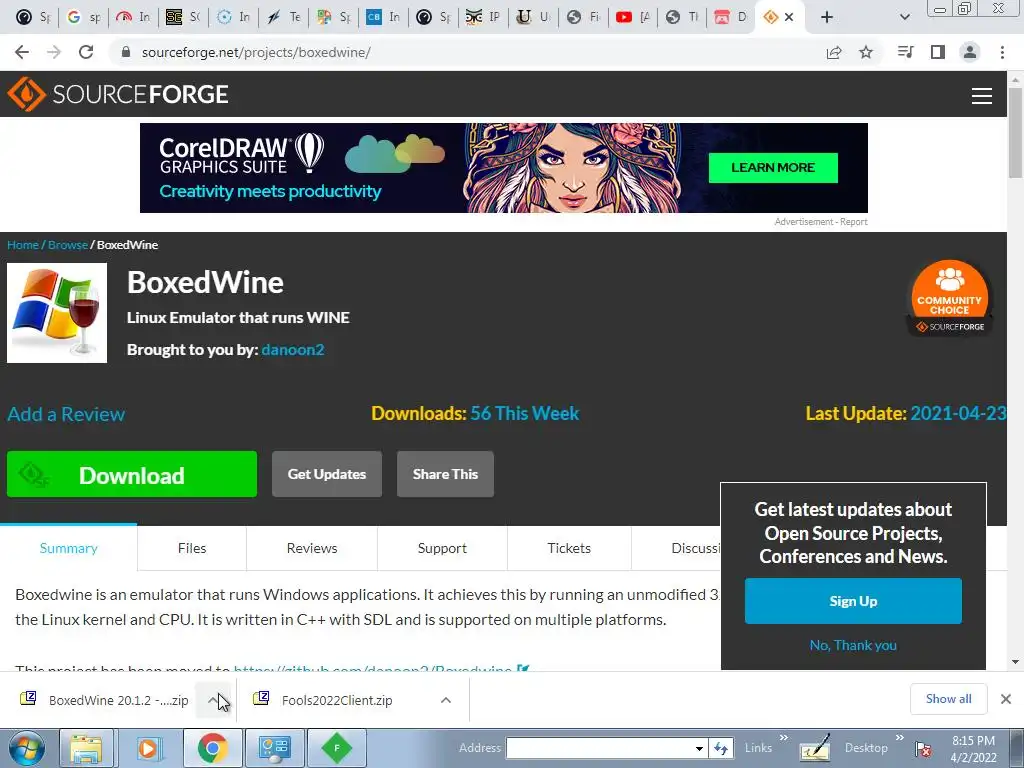The height and width of the screenshot is (768, 1024).
Task: Open the Tickets tab
Action: 569,548
